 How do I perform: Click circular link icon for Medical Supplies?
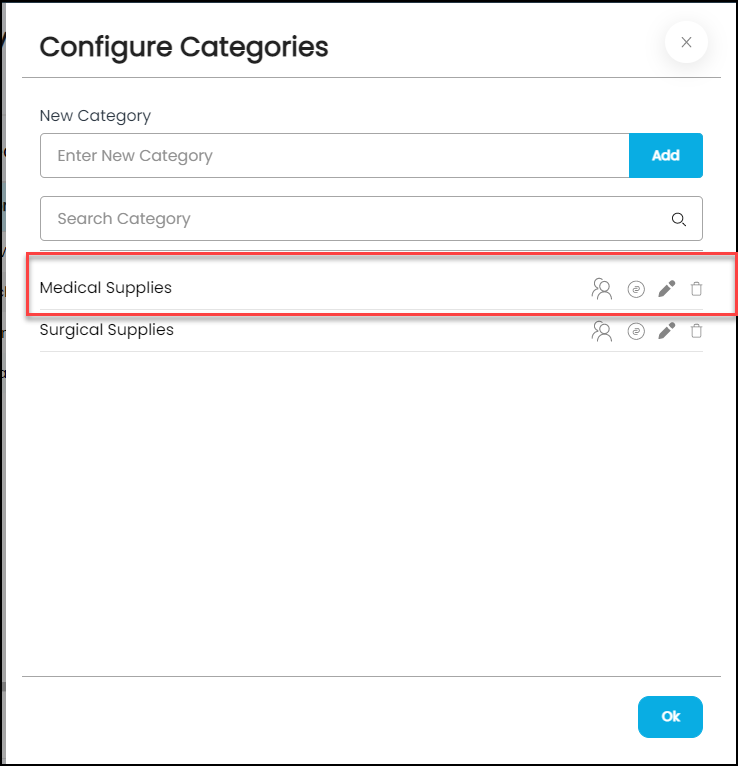tap(635, 289)
